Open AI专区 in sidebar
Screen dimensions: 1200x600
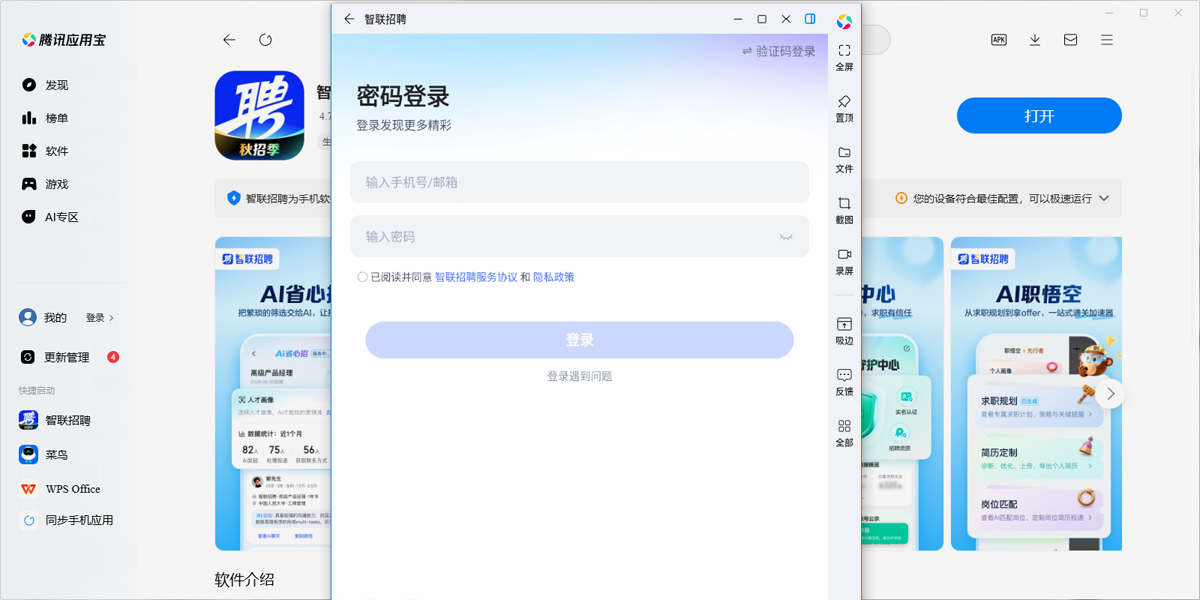[x=50, y=217]
